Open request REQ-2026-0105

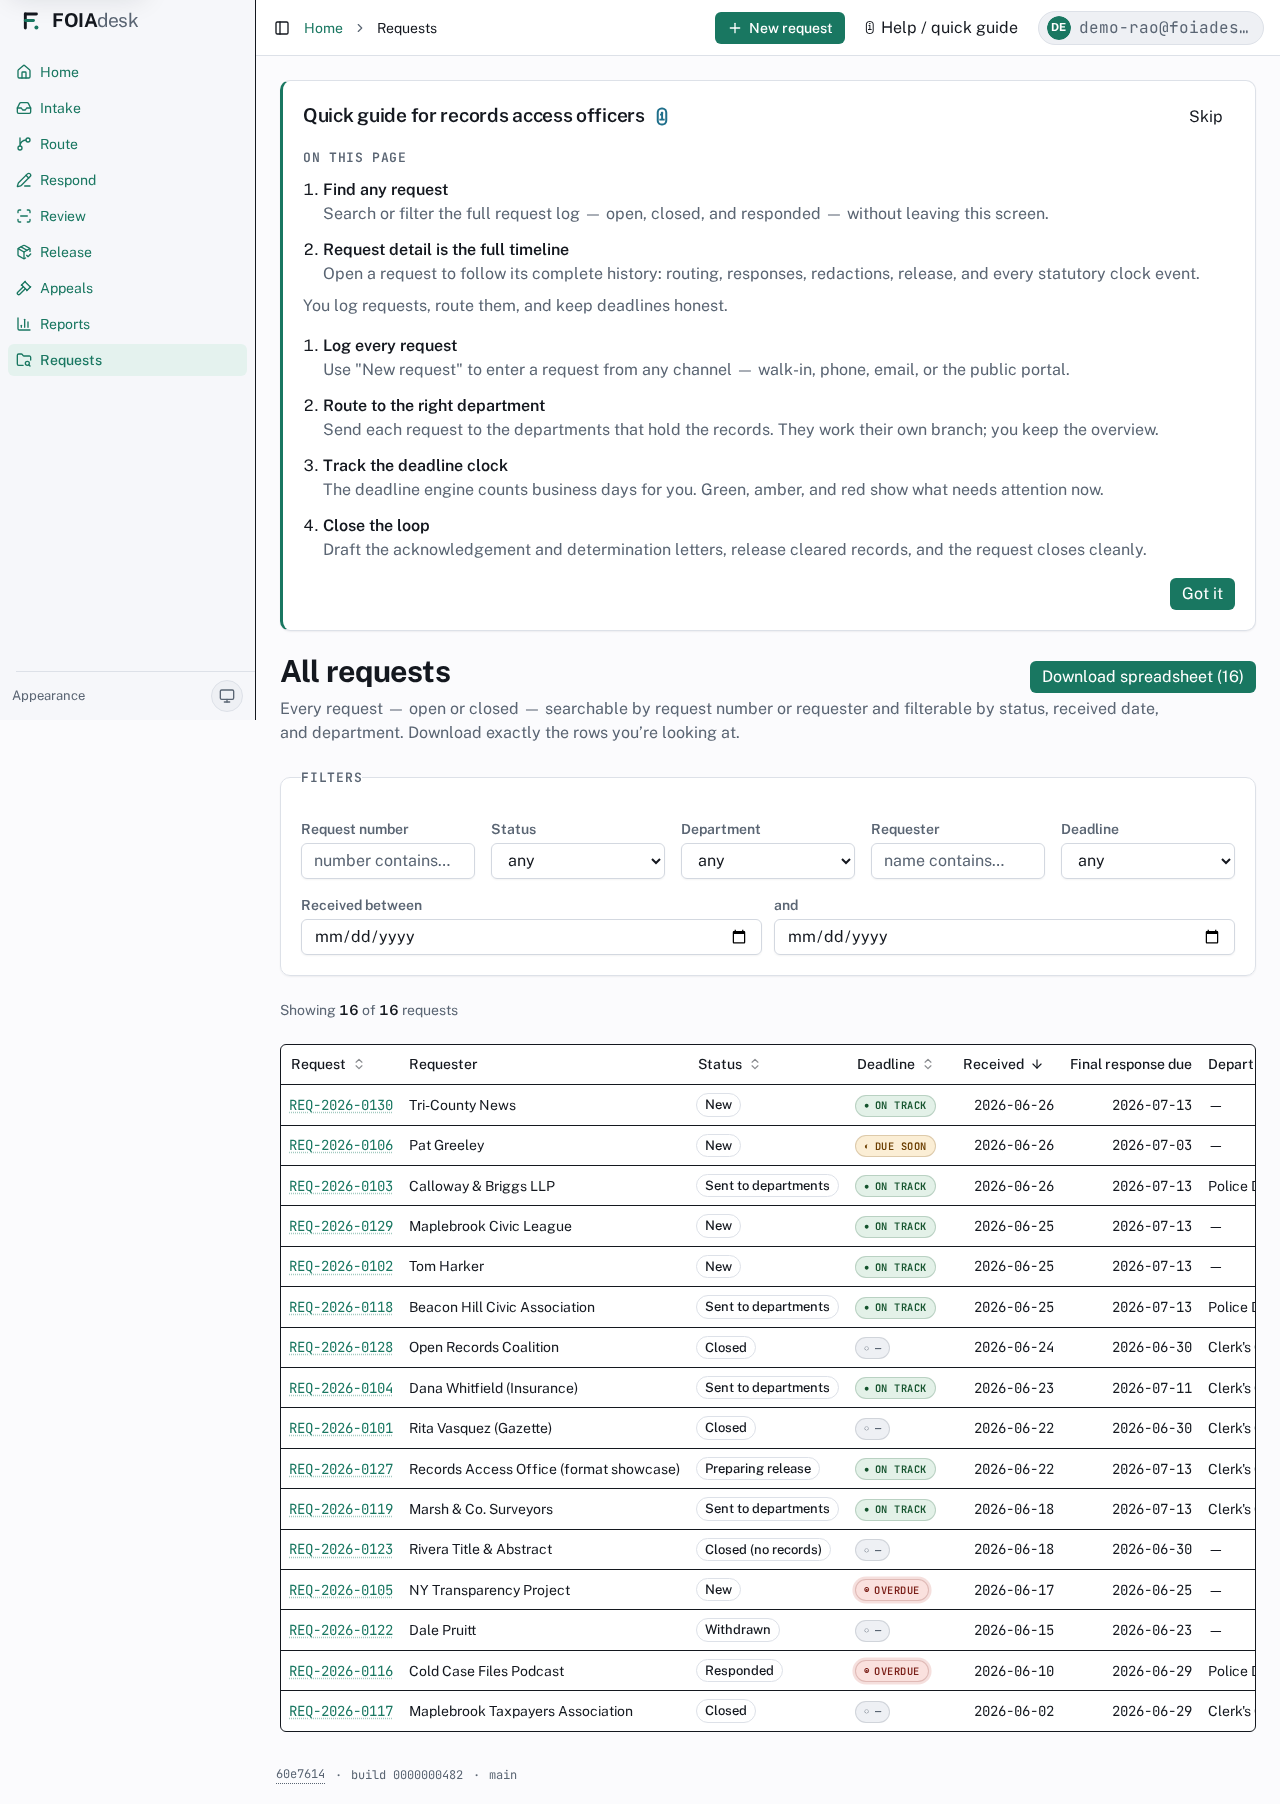[341, 1590]
